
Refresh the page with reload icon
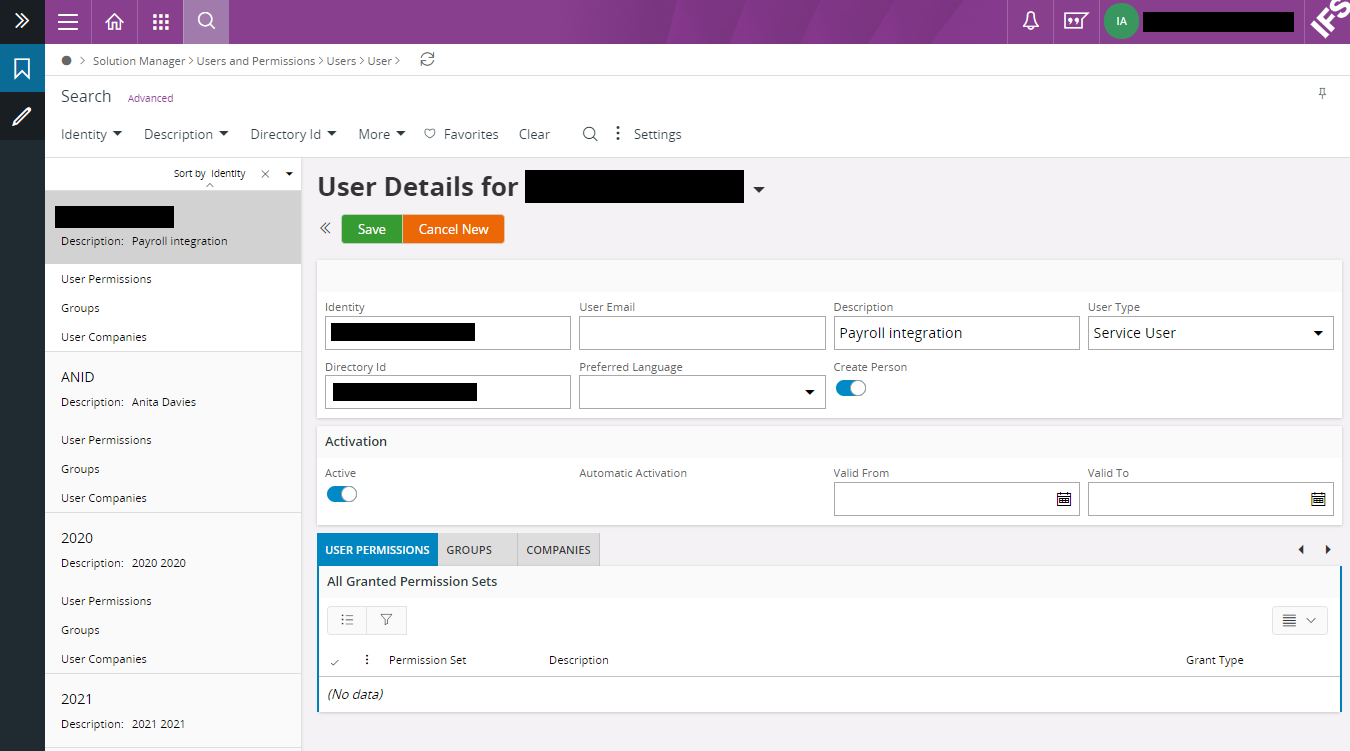point(427,60)
